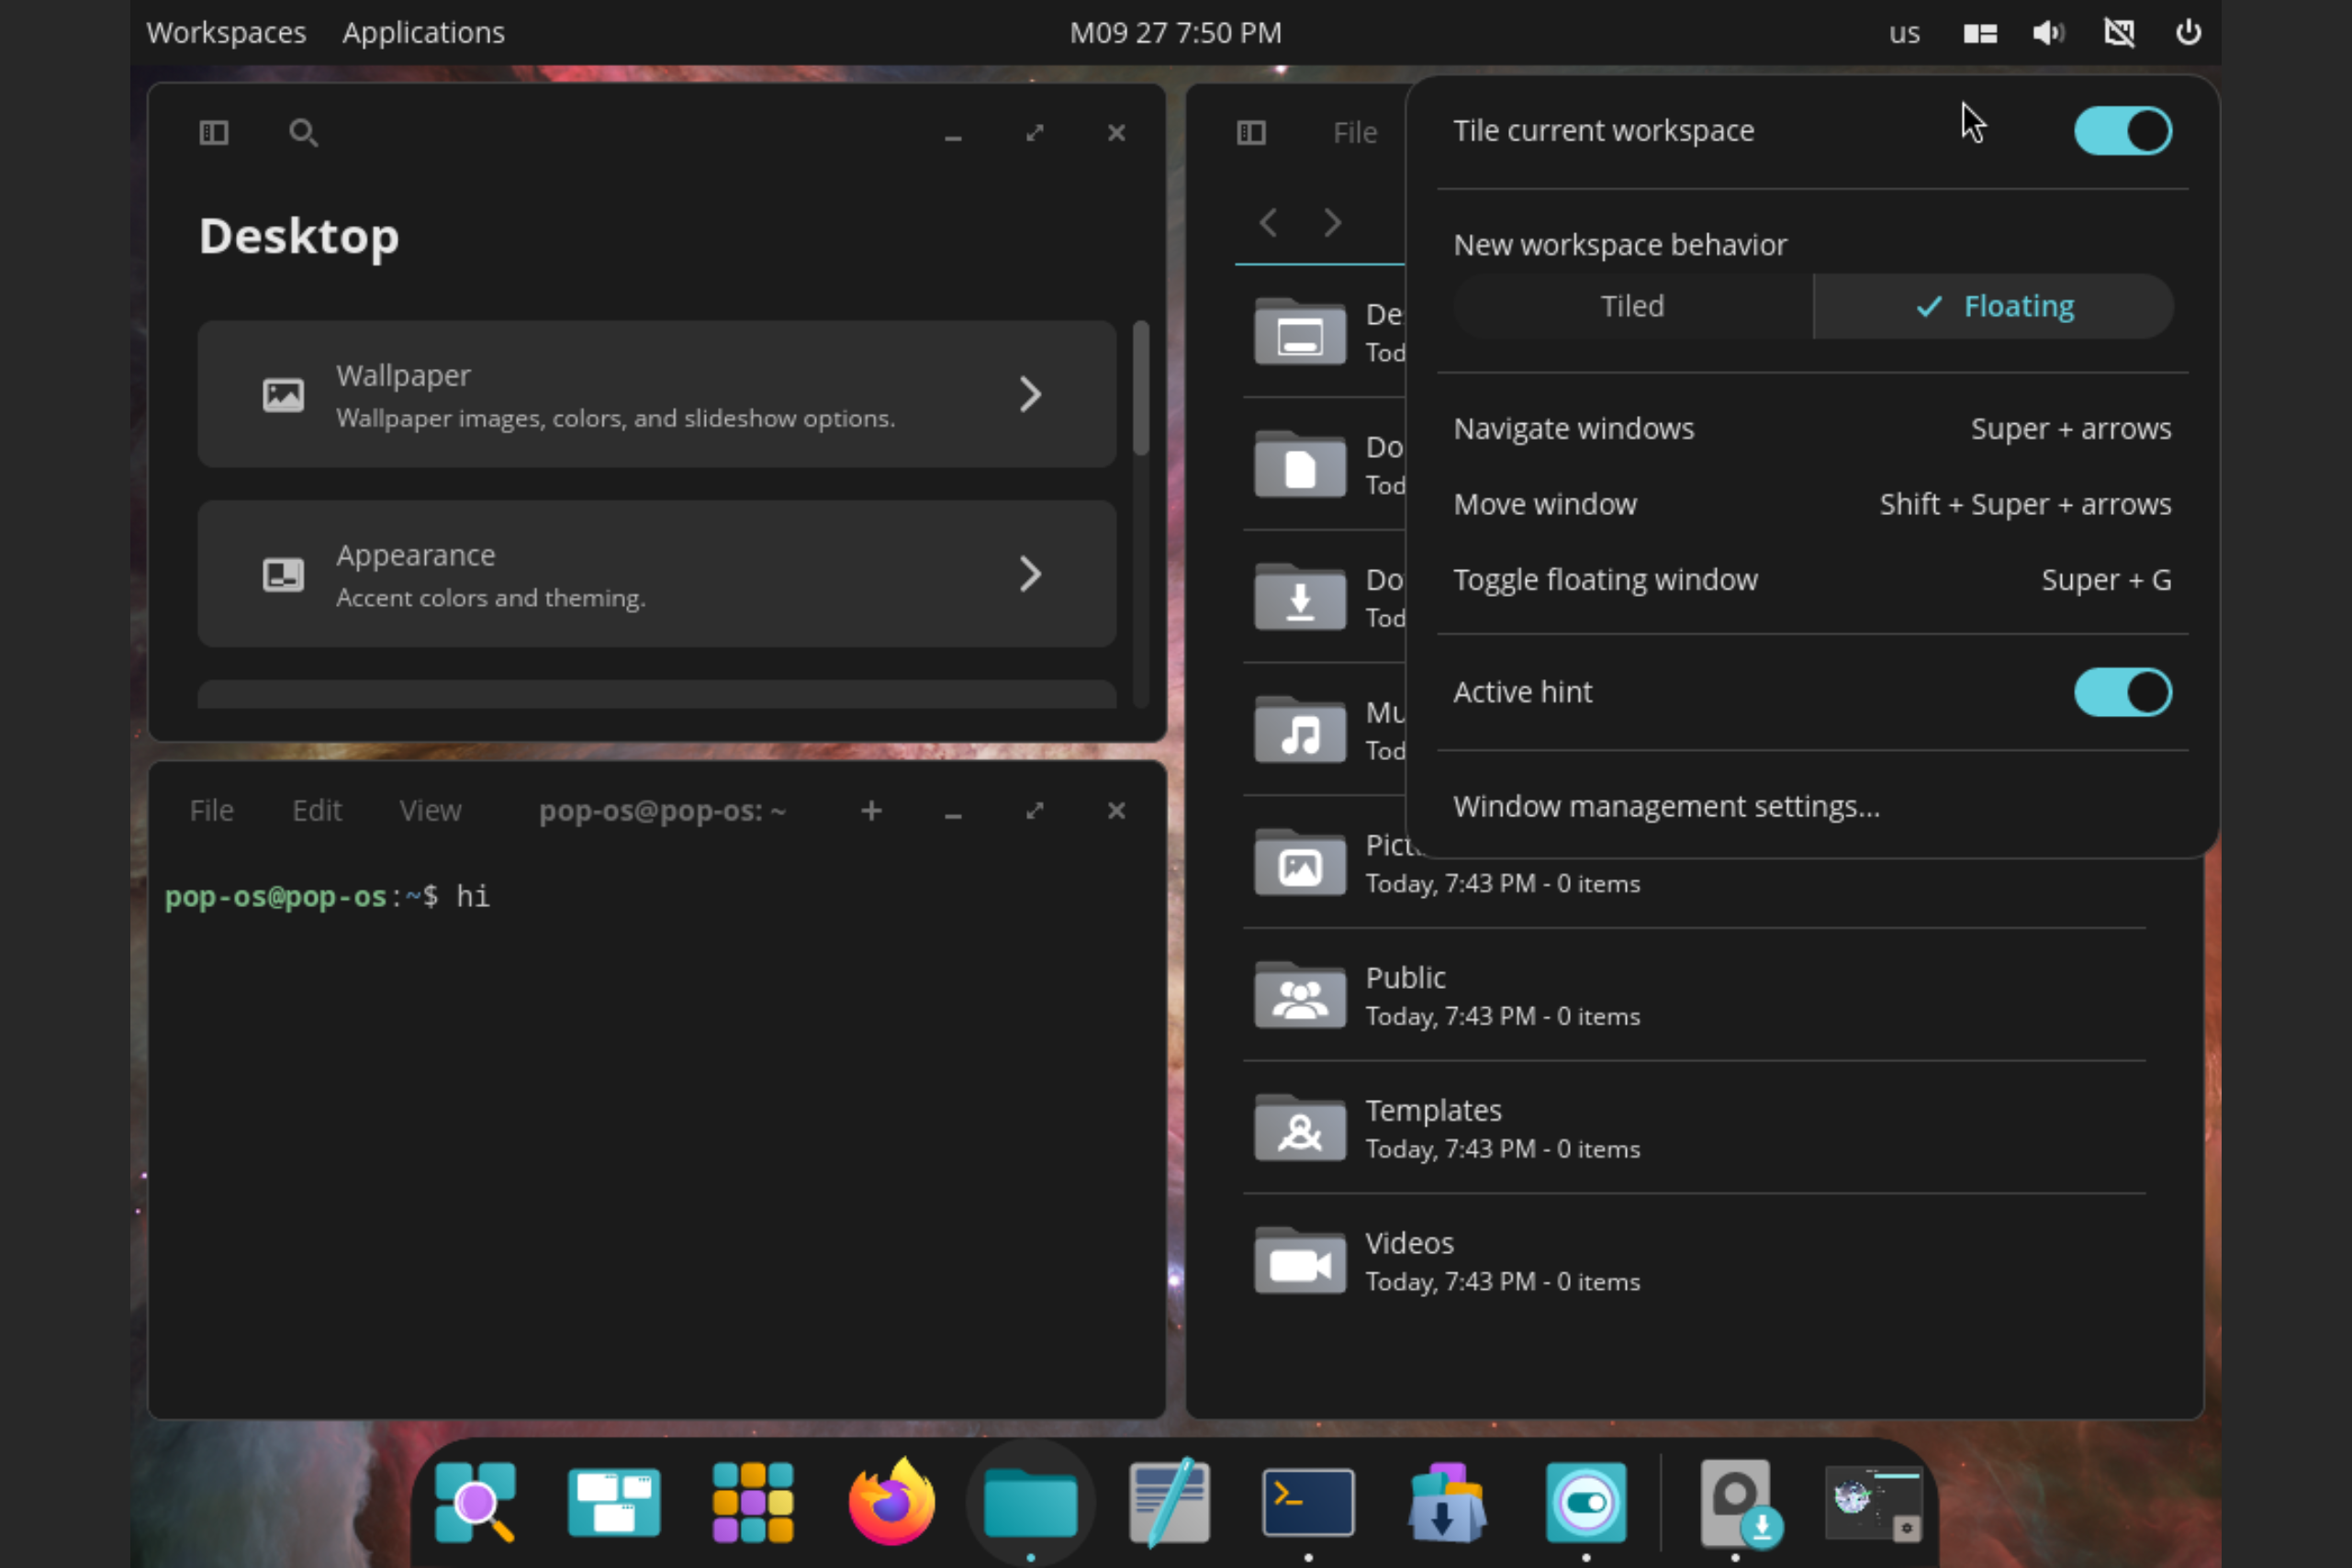Screen dimensions: 2352x1568
Task: Open Pop Shop icon in dock
Action: pyautogui.click(x=1447, y=1501)
